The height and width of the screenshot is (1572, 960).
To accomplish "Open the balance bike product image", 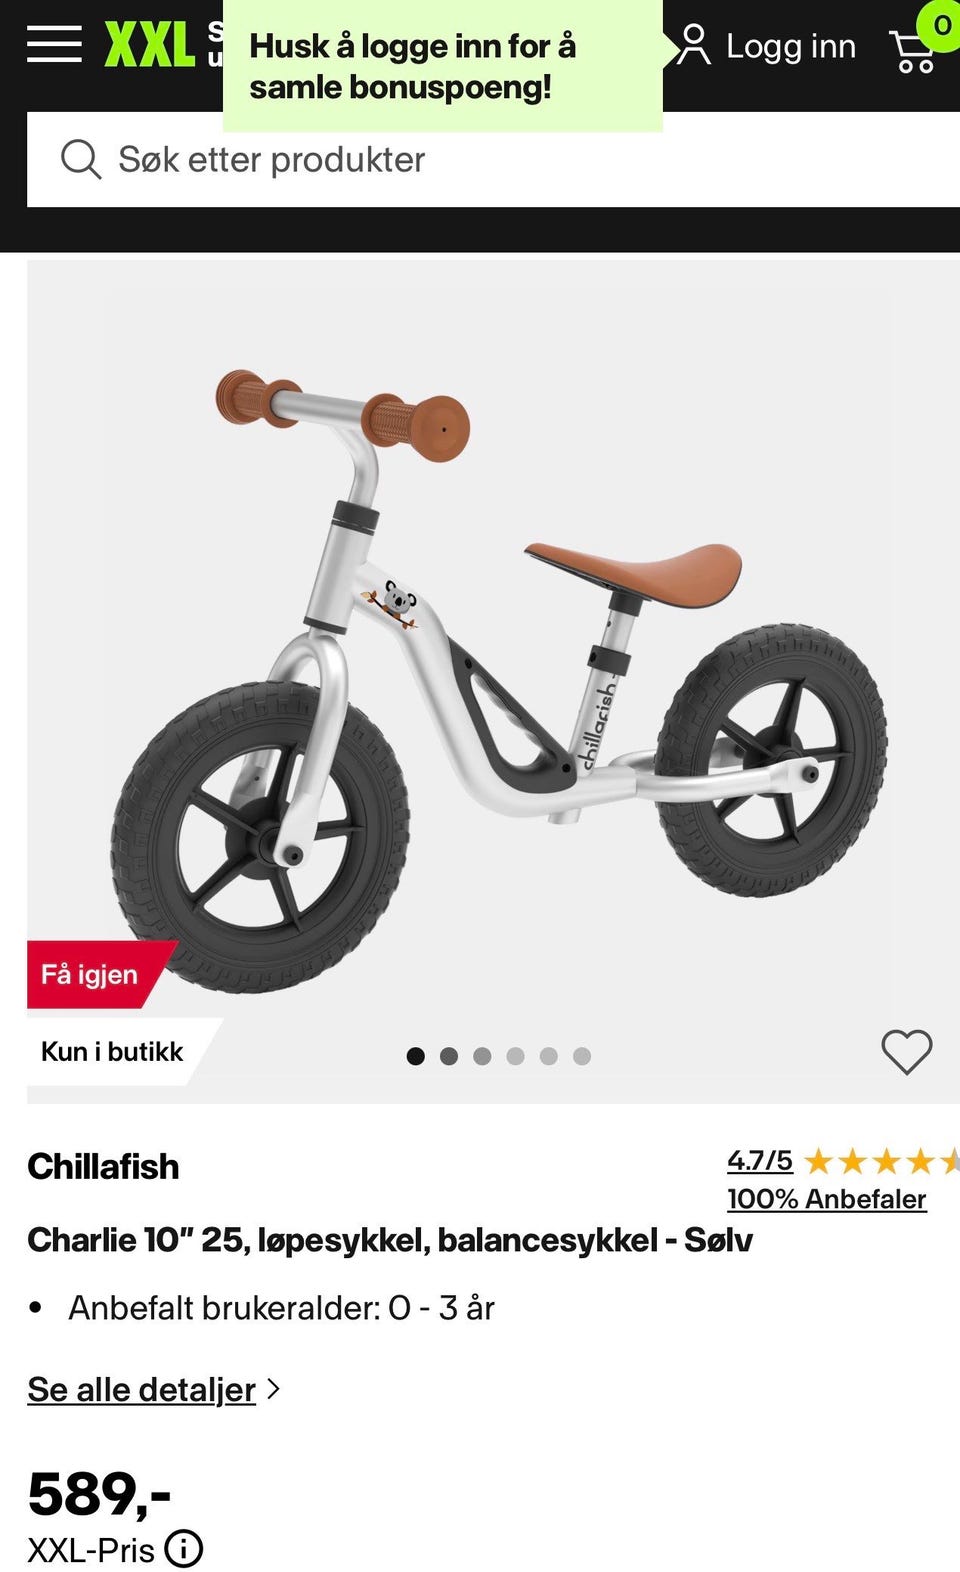I will (x=493, y=682).
